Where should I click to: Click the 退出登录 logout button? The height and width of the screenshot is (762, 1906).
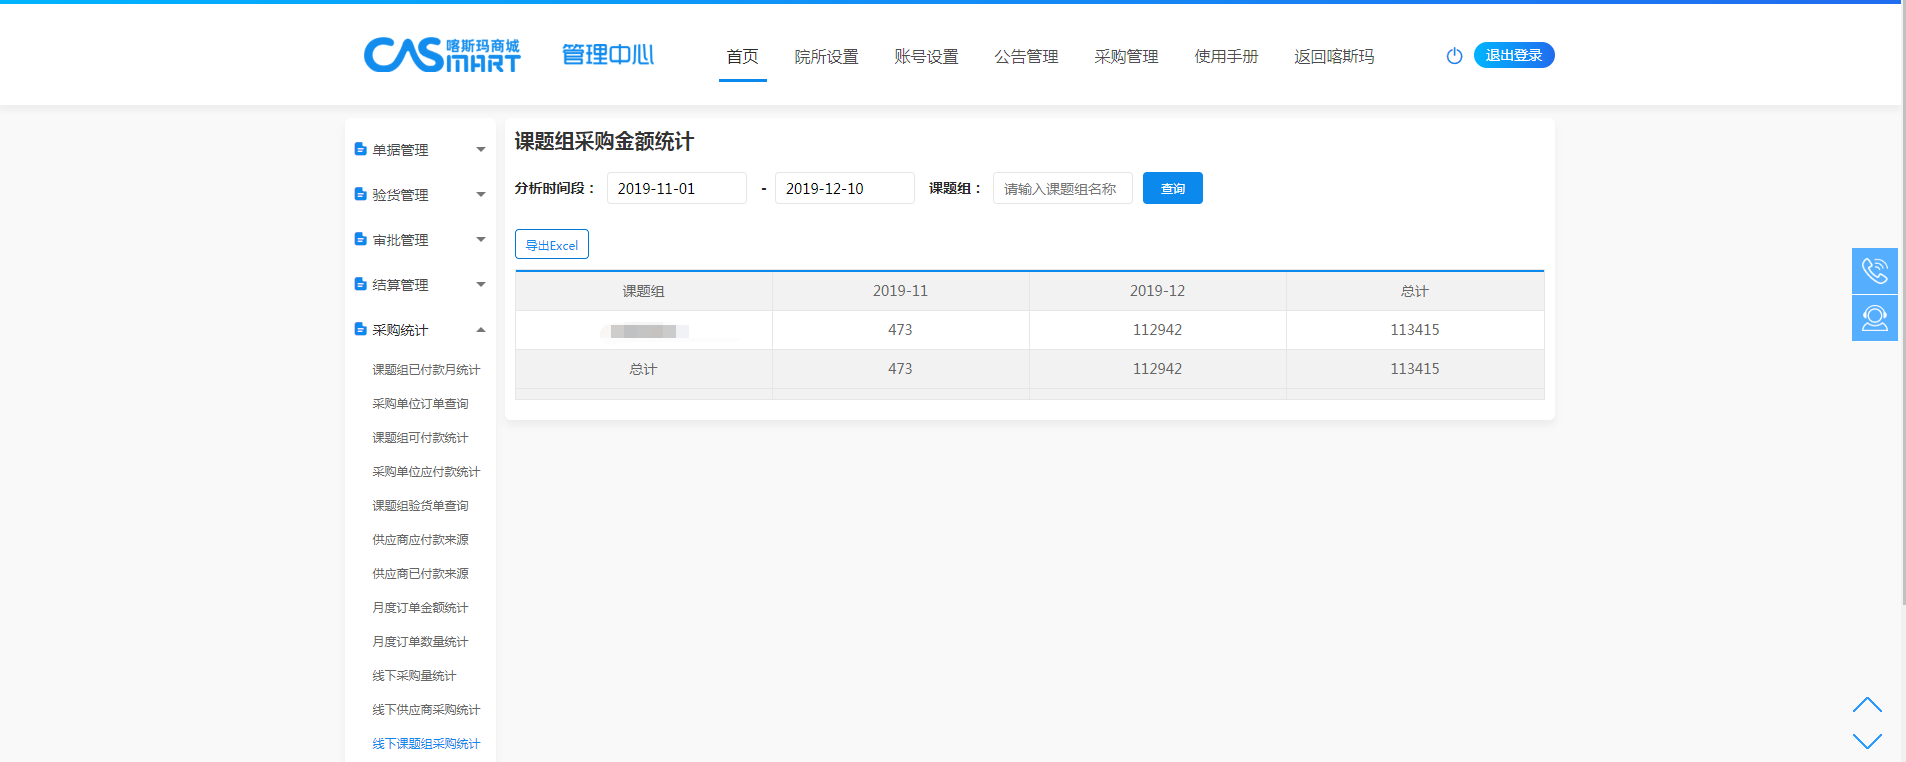[1513, 55]
